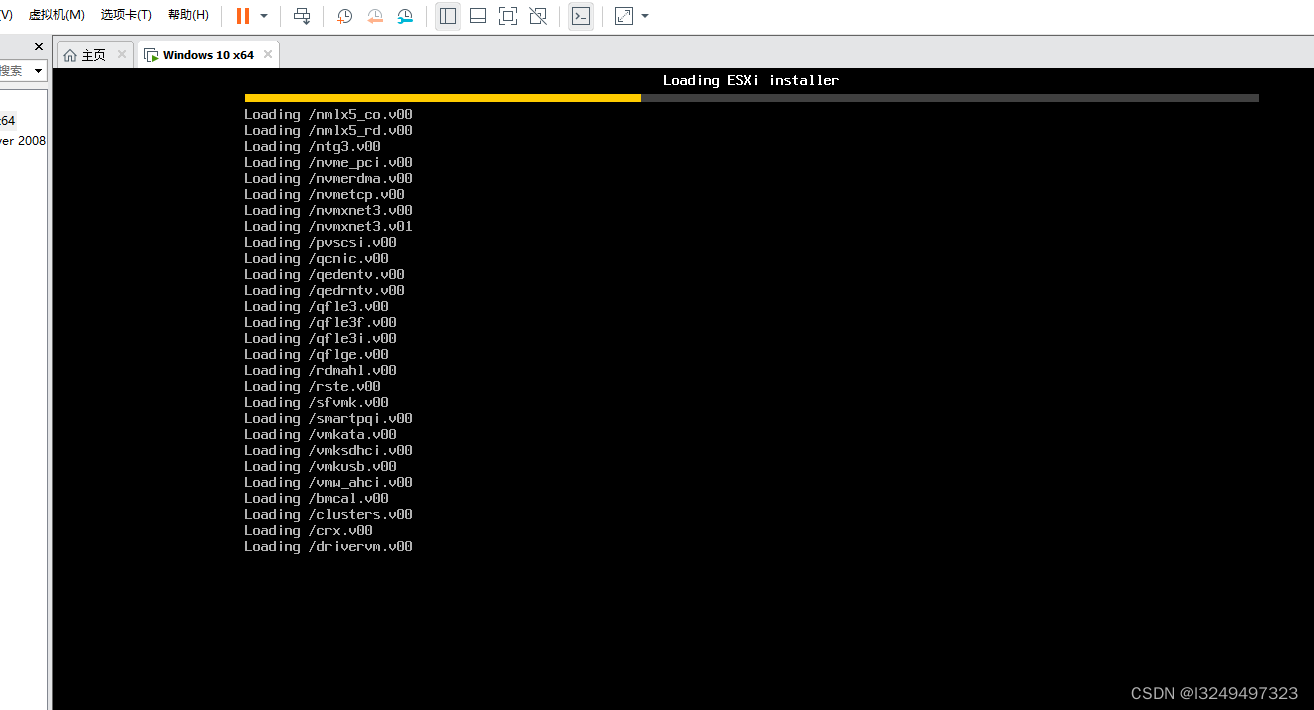Click the Unity mode icon
This screenshot has width=1314, height=710.
click(538, 16)
